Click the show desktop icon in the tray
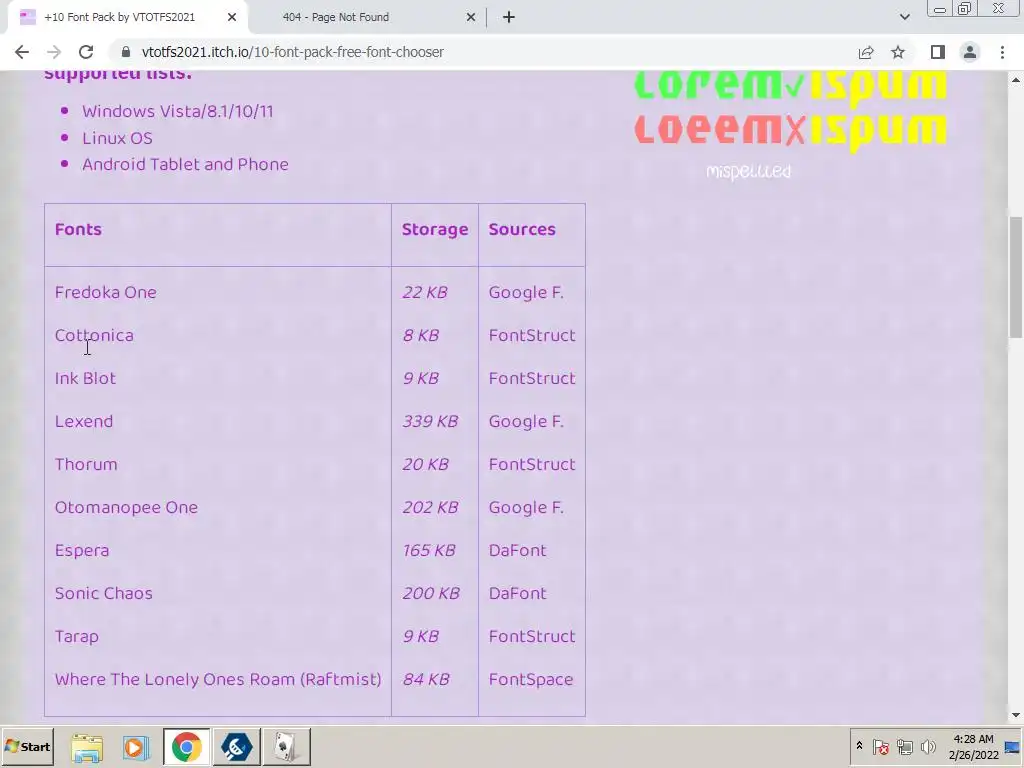Screen dimensions: 1024x768 pos(1013,747)
